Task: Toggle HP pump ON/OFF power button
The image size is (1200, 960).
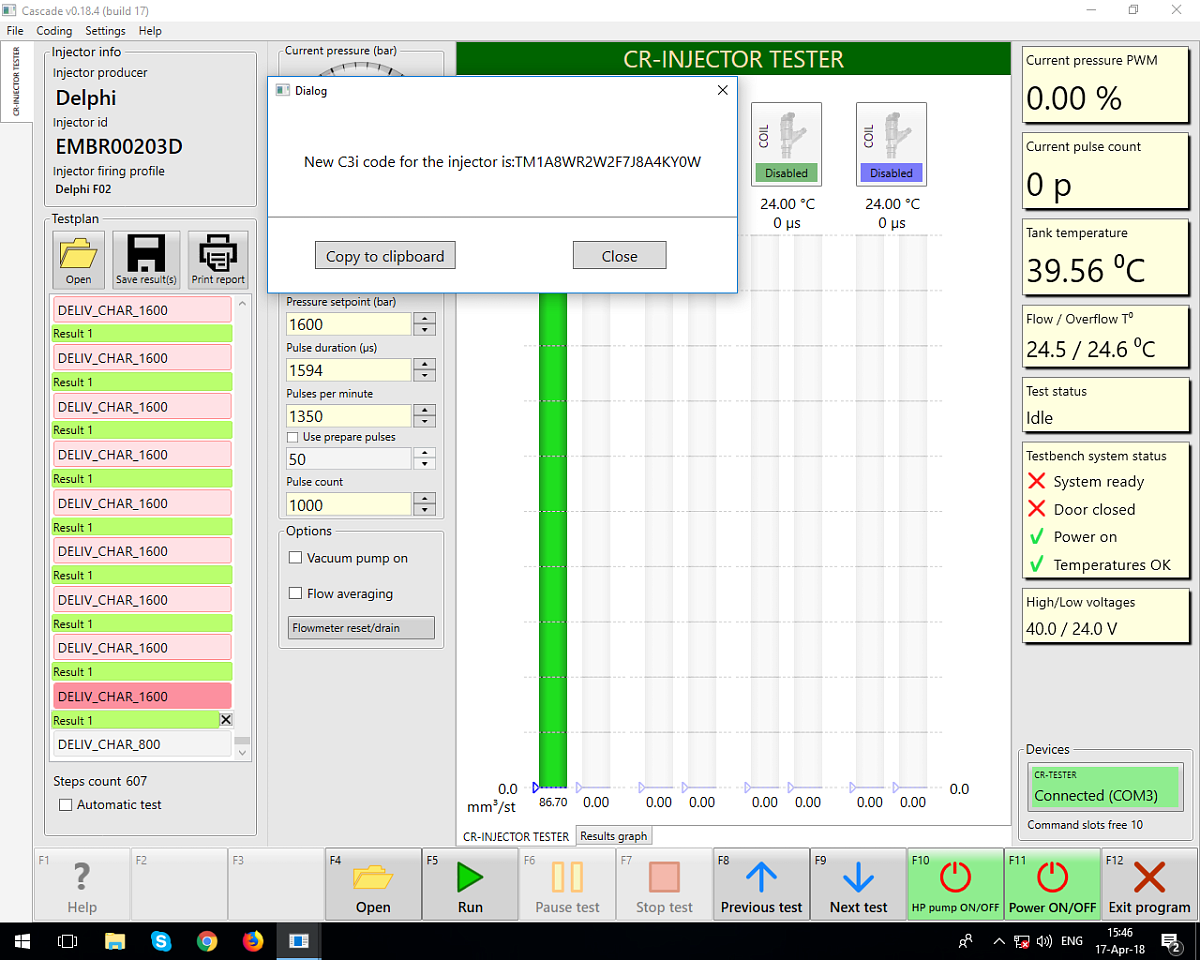Action: tap(955, 884)
